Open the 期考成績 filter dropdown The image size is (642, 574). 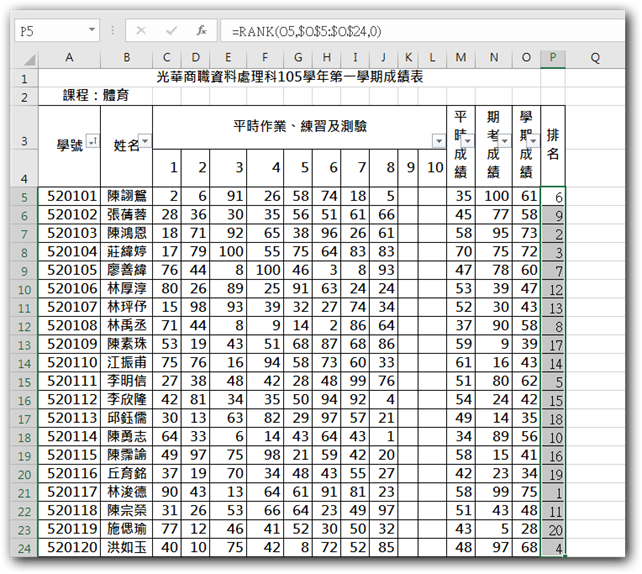[x=504, y=141]
